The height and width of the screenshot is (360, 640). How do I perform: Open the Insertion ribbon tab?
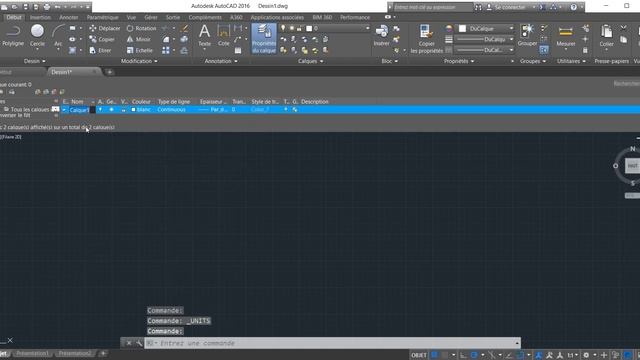point(40,17)
